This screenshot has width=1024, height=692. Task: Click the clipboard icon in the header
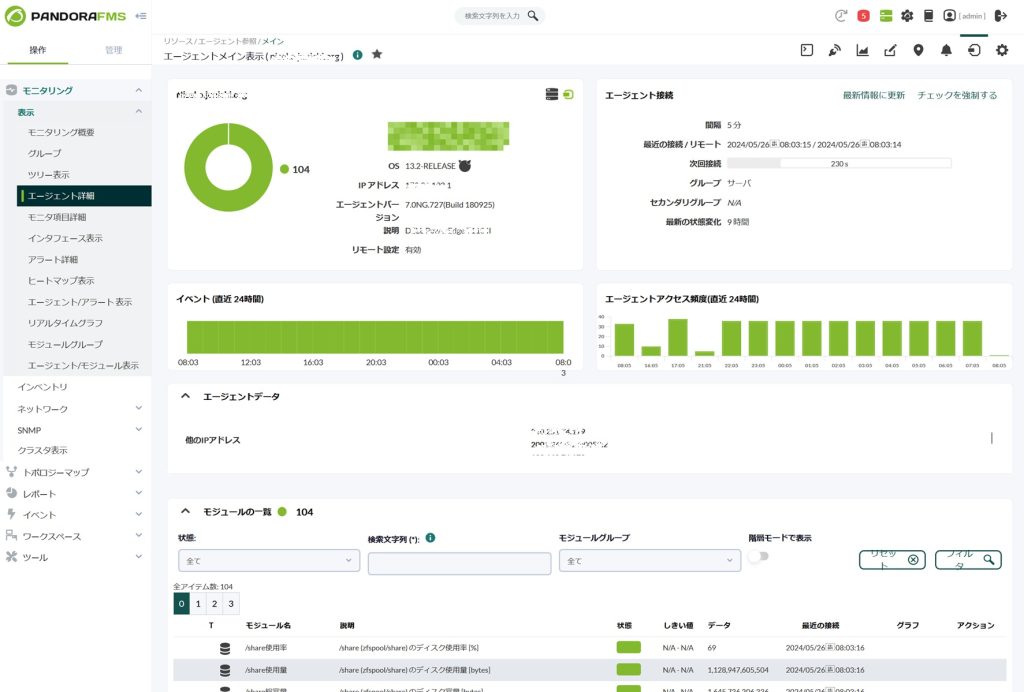[x=929, y=16]
